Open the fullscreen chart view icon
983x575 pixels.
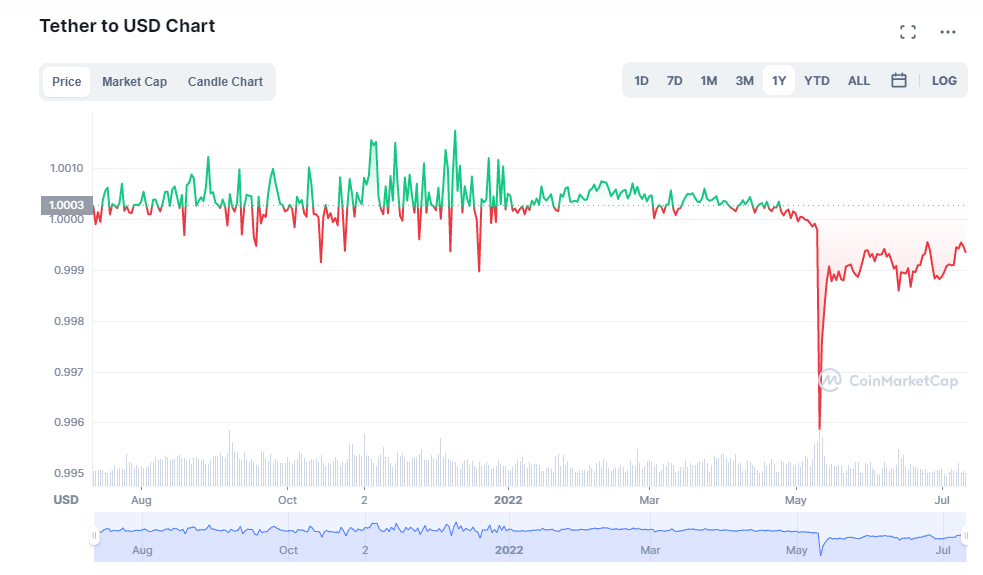(908, 32)
